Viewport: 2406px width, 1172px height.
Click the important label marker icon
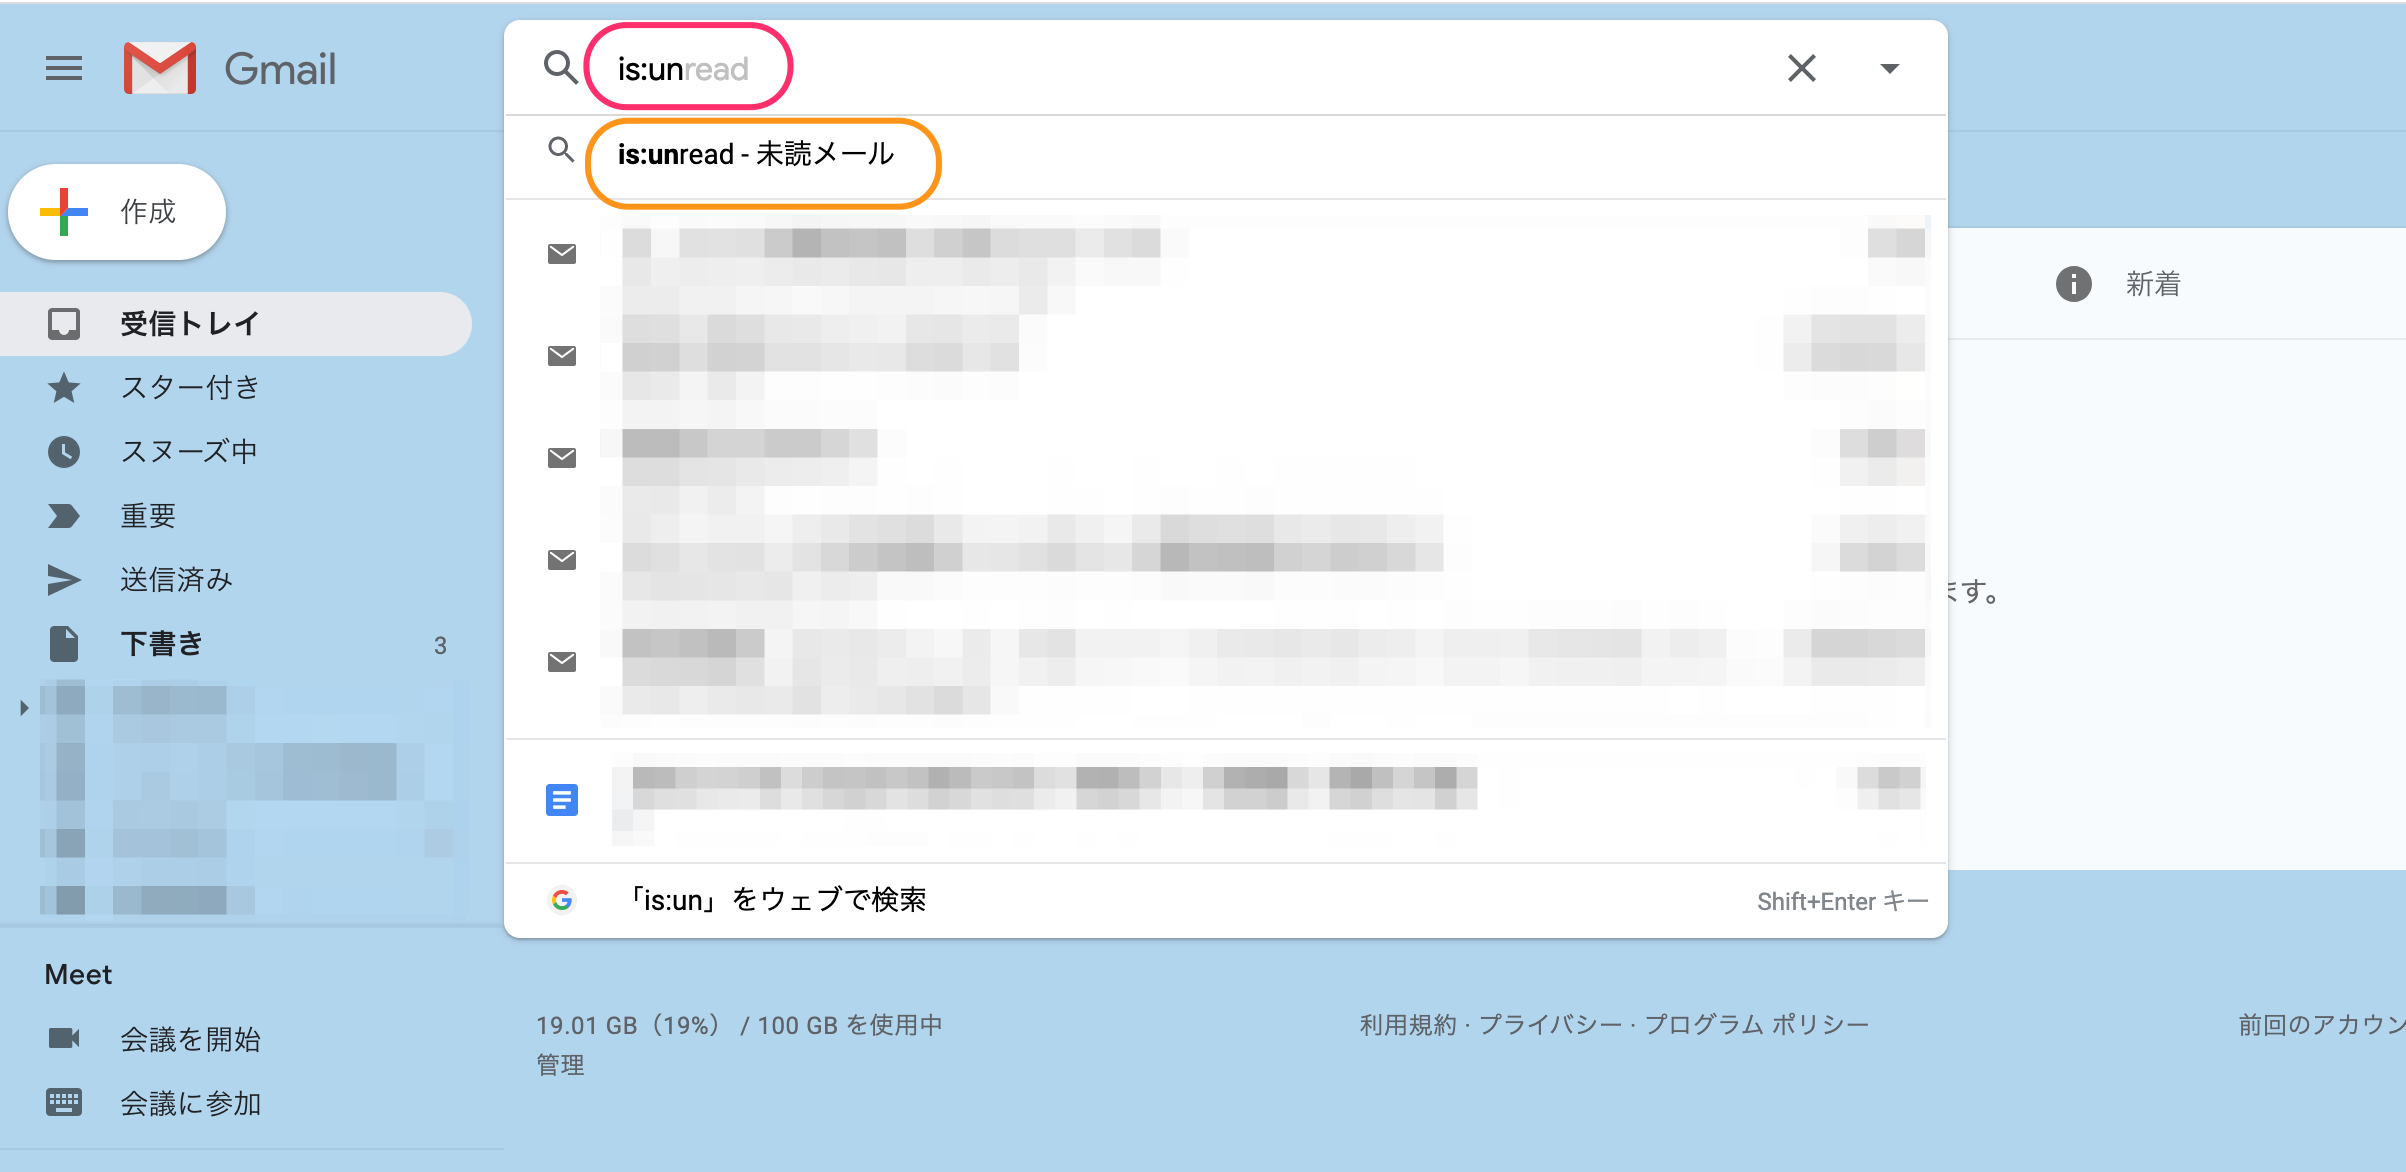64,516
